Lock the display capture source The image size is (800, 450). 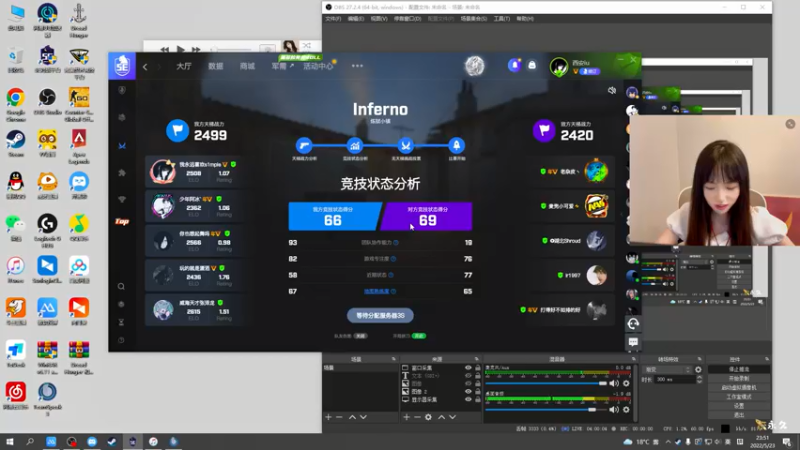click(478, 399)
